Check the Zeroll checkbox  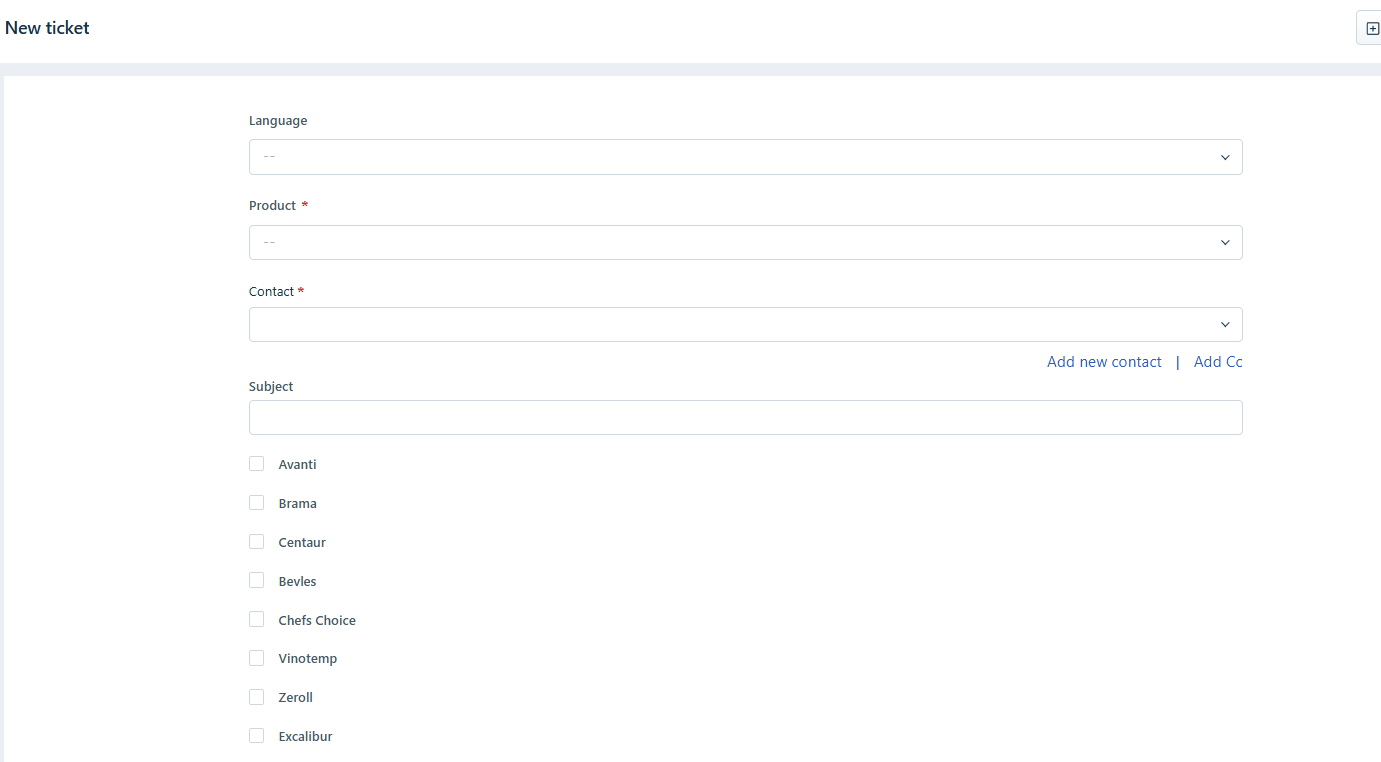(257, 697)
